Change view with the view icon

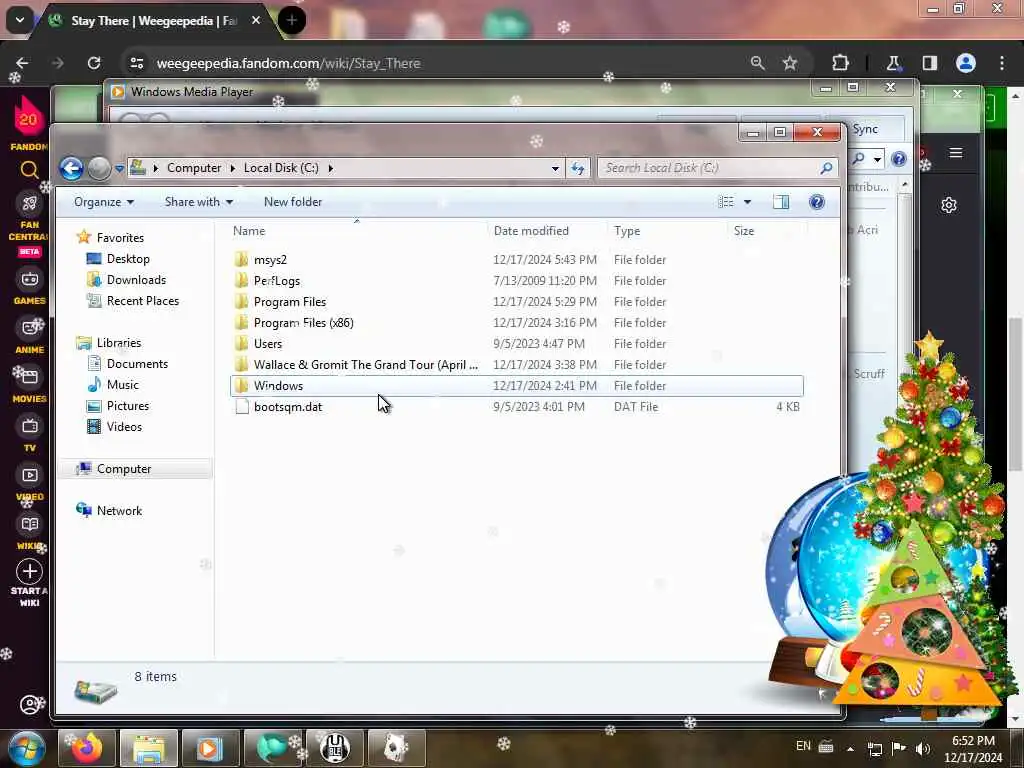tap(726, 202)
